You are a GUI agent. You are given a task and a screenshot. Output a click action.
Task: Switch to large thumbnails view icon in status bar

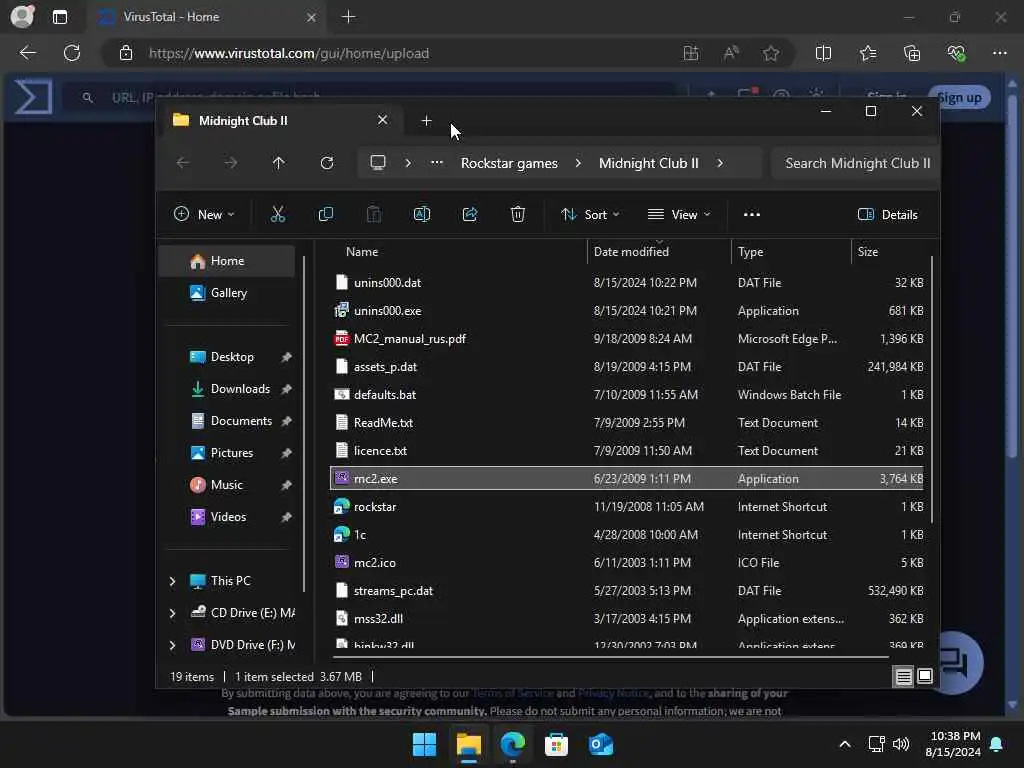(925, 677)
